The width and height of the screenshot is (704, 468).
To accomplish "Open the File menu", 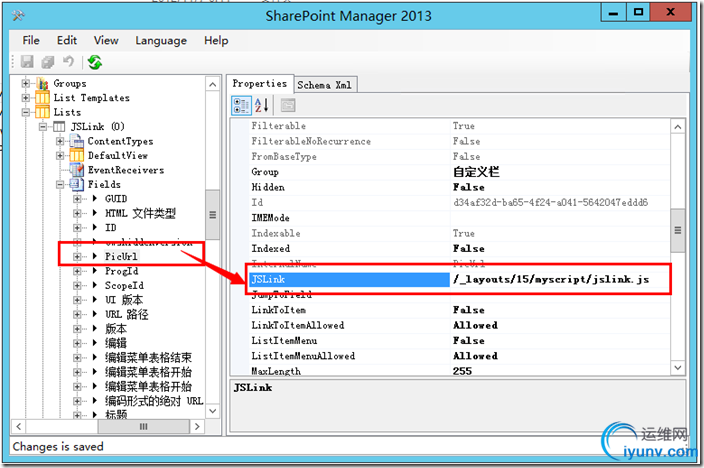I will 31,40.
